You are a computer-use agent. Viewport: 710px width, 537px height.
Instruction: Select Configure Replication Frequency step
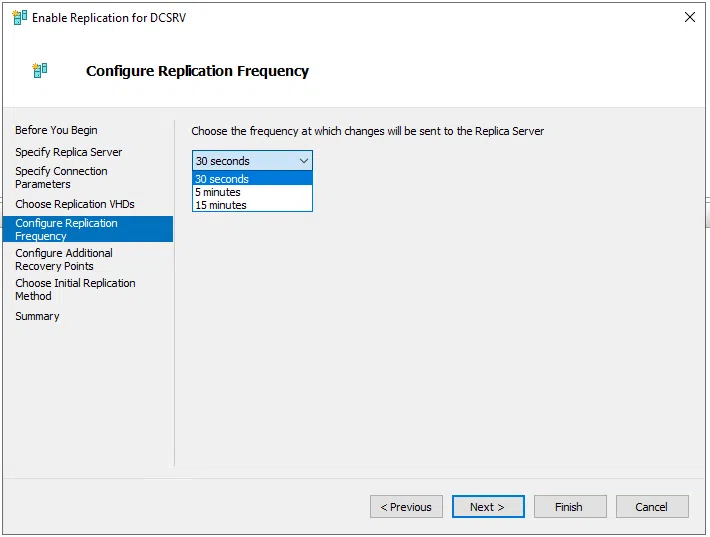pyautogui.click(x=66, y=229)
